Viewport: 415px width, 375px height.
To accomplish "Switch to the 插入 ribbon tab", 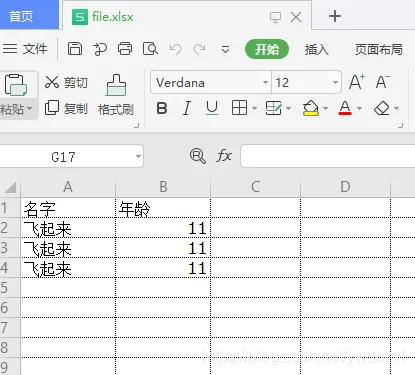I will click(x=316, y=49).
